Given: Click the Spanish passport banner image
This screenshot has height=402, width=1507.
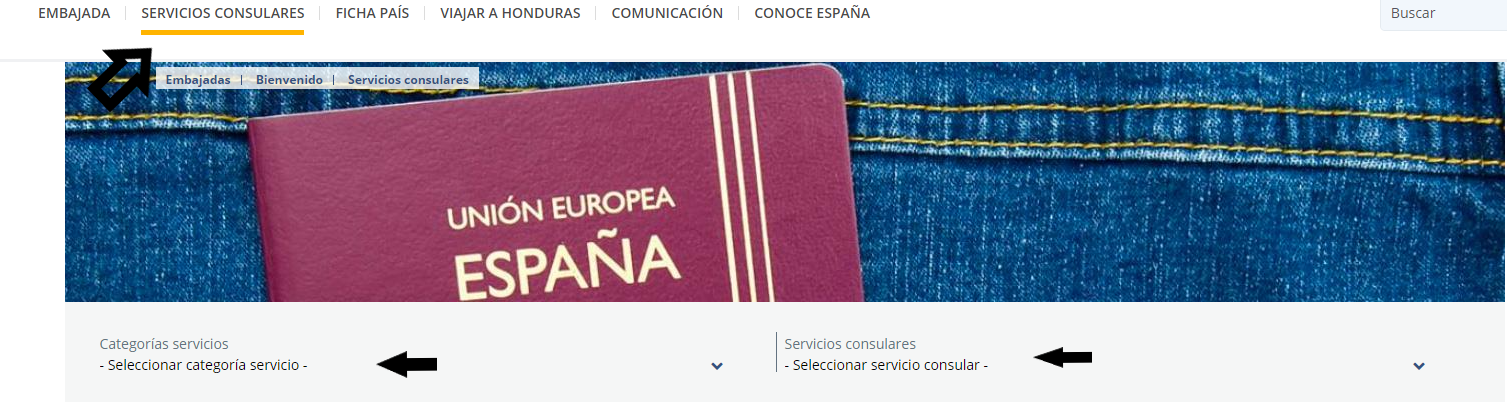Looking at the screenshot, I should [785, 182].
